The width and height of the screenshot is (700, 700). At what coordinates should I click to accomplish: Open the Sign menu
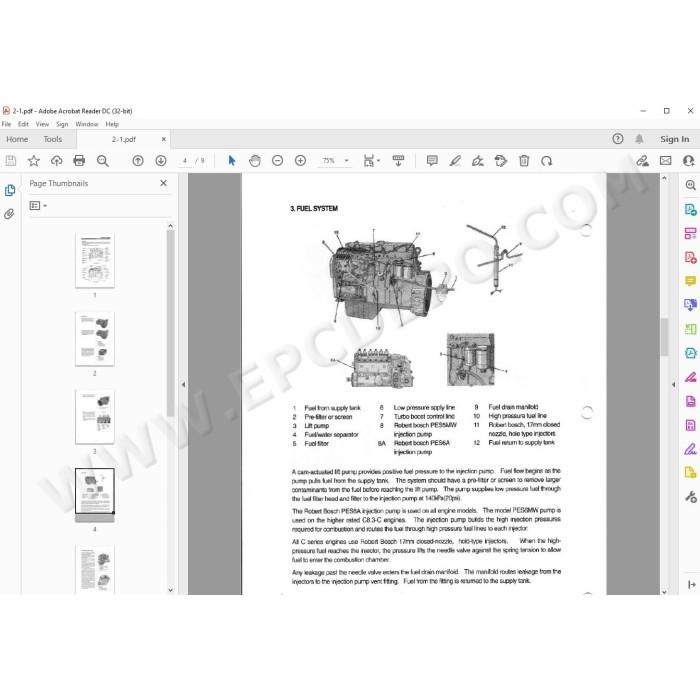(x=62, y=124)
